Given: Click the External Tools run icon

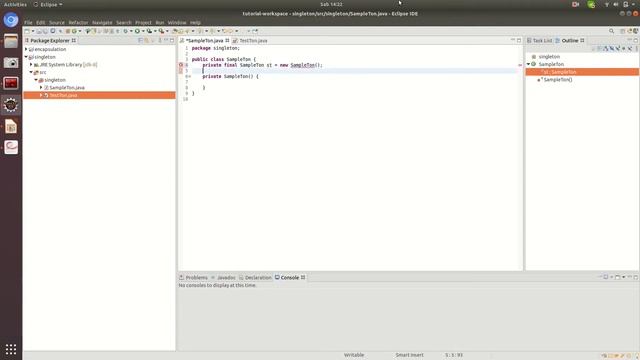Looking at the screenshot, I should click(x=161, y=31).
